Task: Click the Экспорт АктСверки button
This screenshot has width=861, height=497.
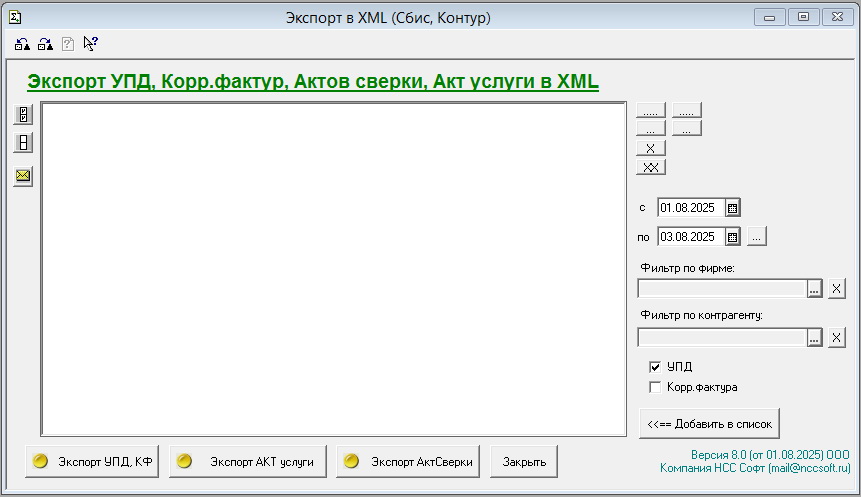Action: click(x=408, y=462)
